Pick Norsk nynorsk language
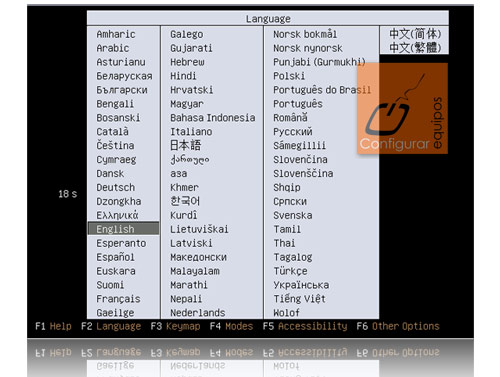The image size is (500, 377). coord(308,48)
